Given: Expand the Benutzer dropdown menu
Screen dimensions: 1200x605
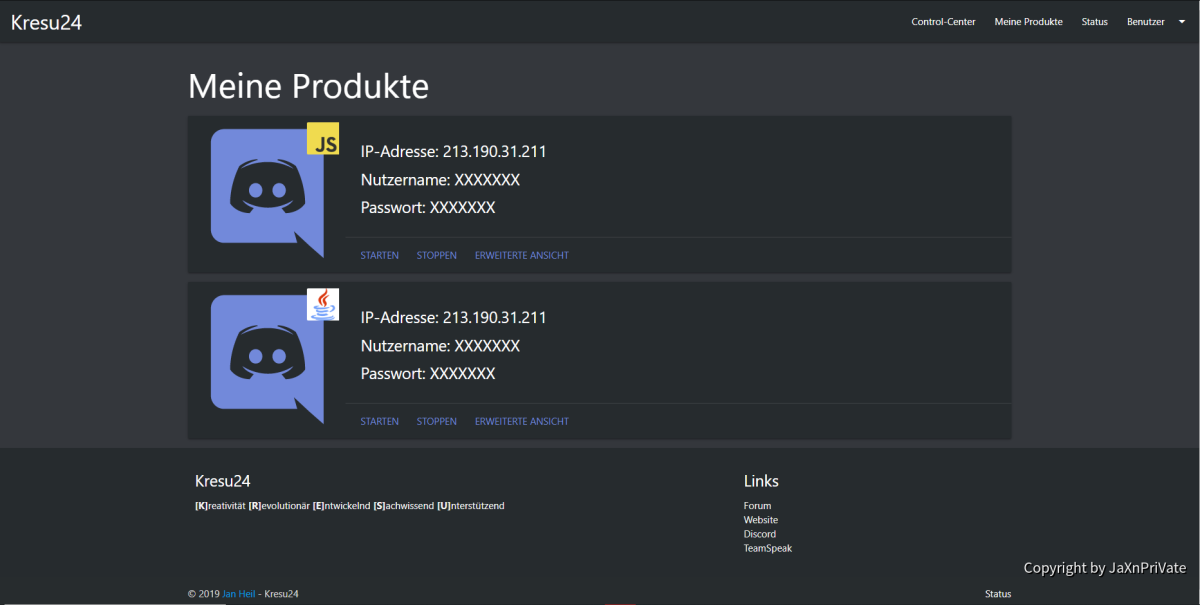Looking at the screenshot, I should 1181,21.
